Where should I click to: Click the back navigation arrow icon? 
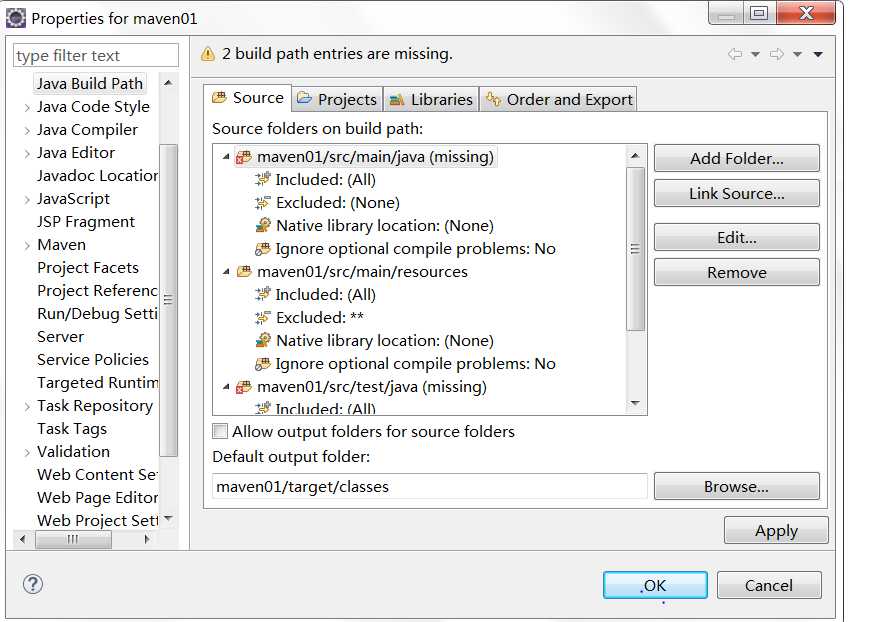point(735,54)
